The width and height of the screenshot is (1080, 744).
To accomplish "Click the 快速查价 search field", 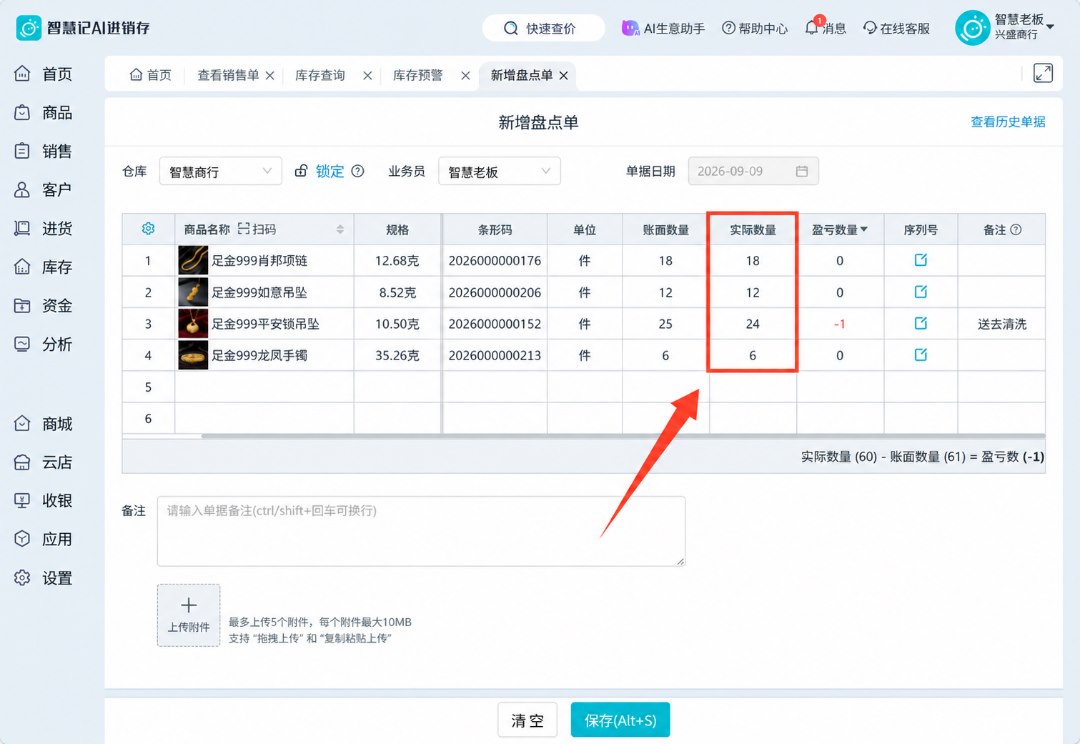I will [543, 28].
